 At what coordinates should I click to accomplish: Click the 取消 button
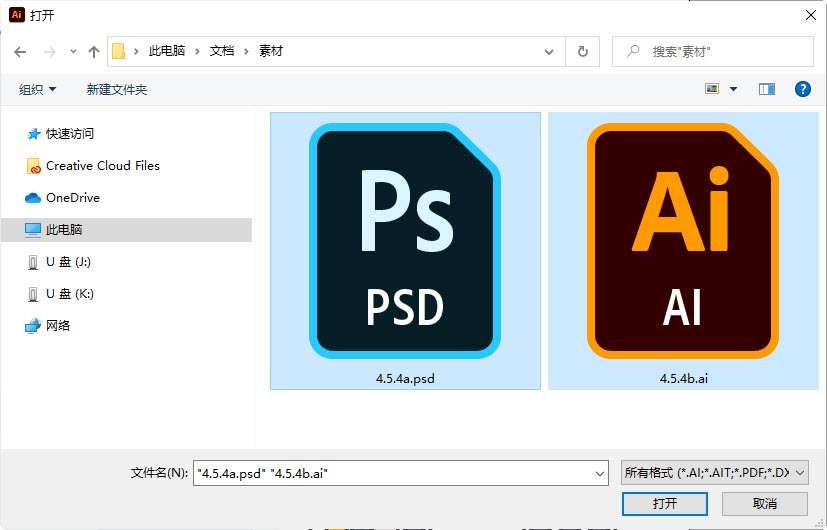(x=764, y=504)
